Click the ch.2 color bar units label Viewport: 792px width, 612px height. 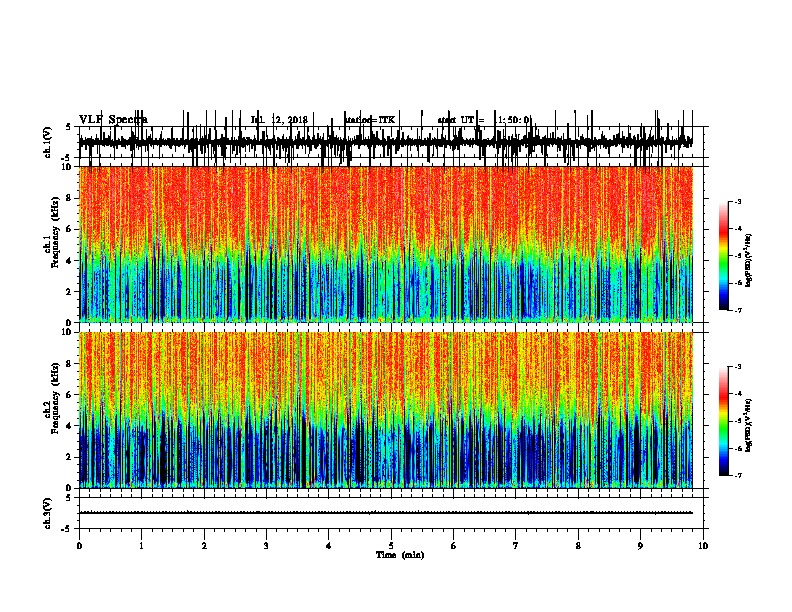pos(748,425)
